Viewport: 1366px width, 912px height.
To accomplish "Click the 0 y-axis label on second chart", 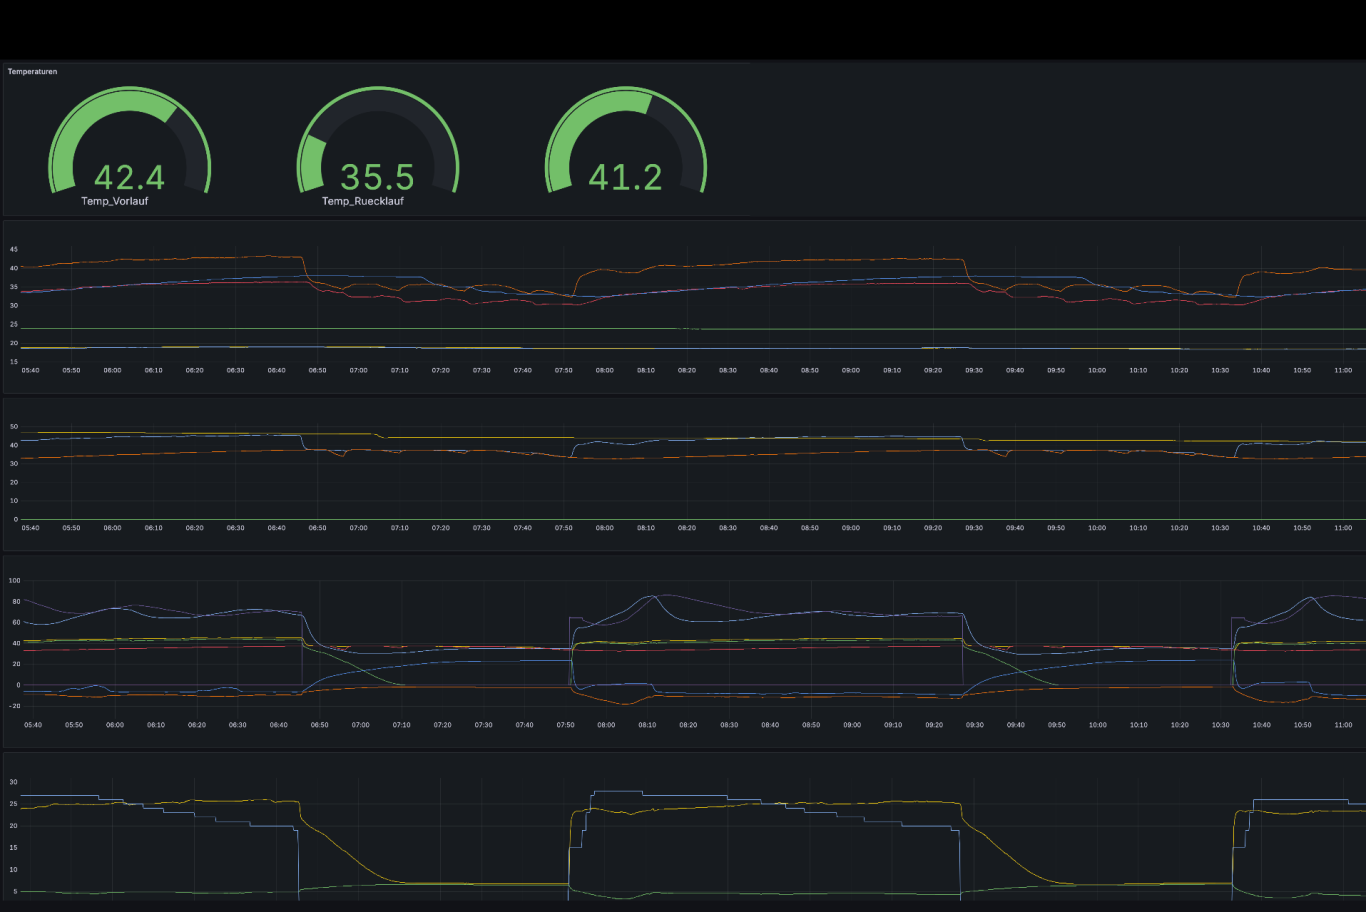I will point(15,519).
